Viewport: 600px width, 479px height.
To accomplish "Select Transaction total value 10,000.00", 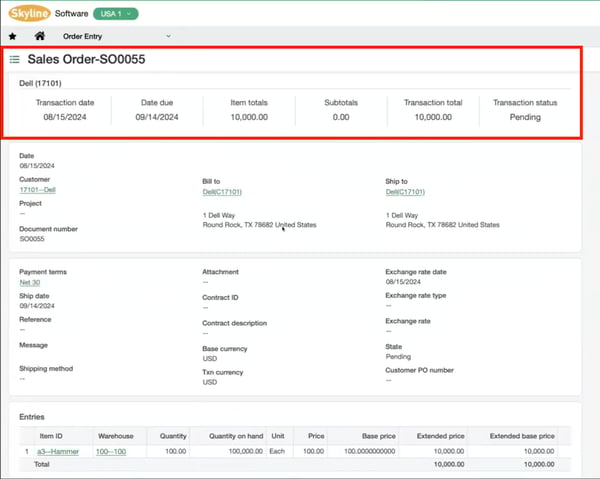I will click(433, 117).
